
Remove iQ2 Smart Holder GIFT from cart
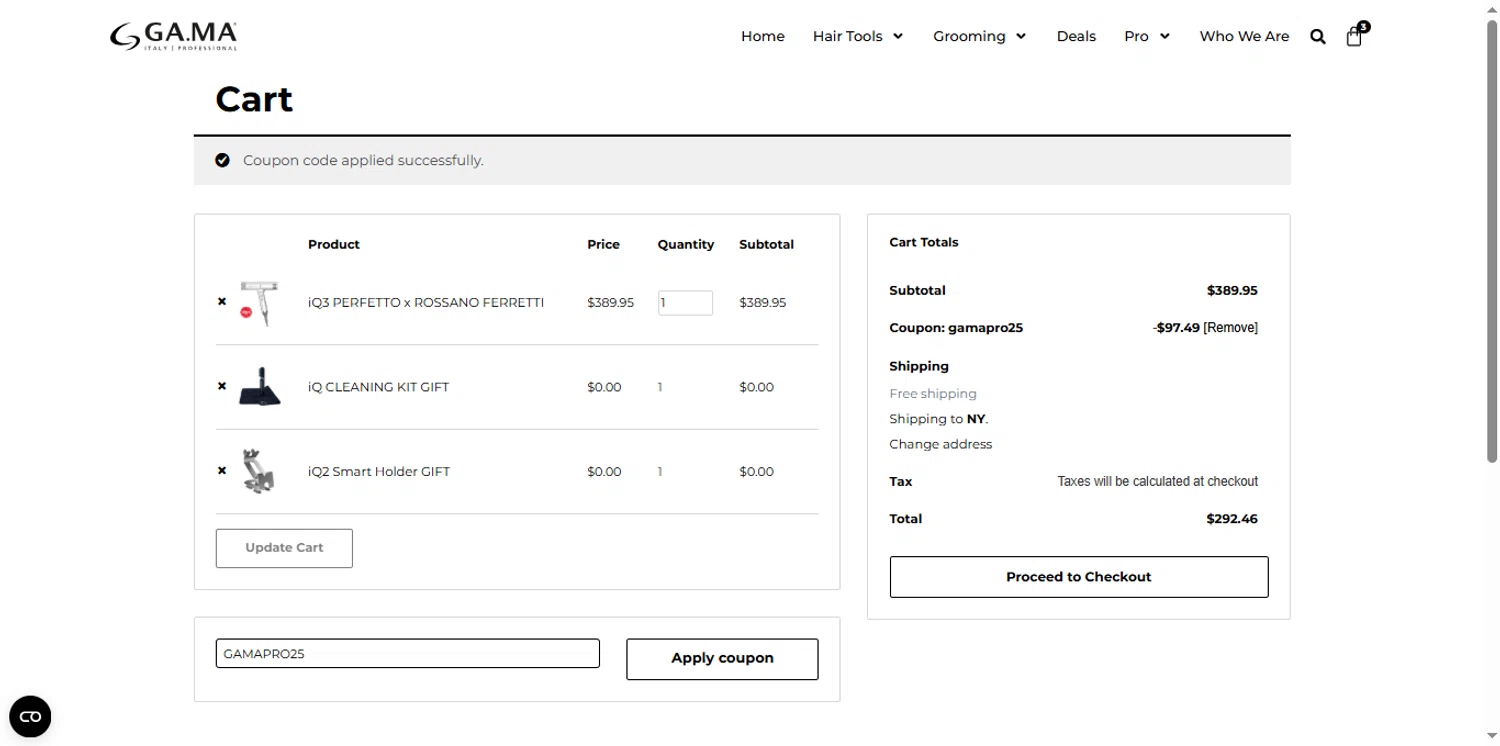[222, 471]
